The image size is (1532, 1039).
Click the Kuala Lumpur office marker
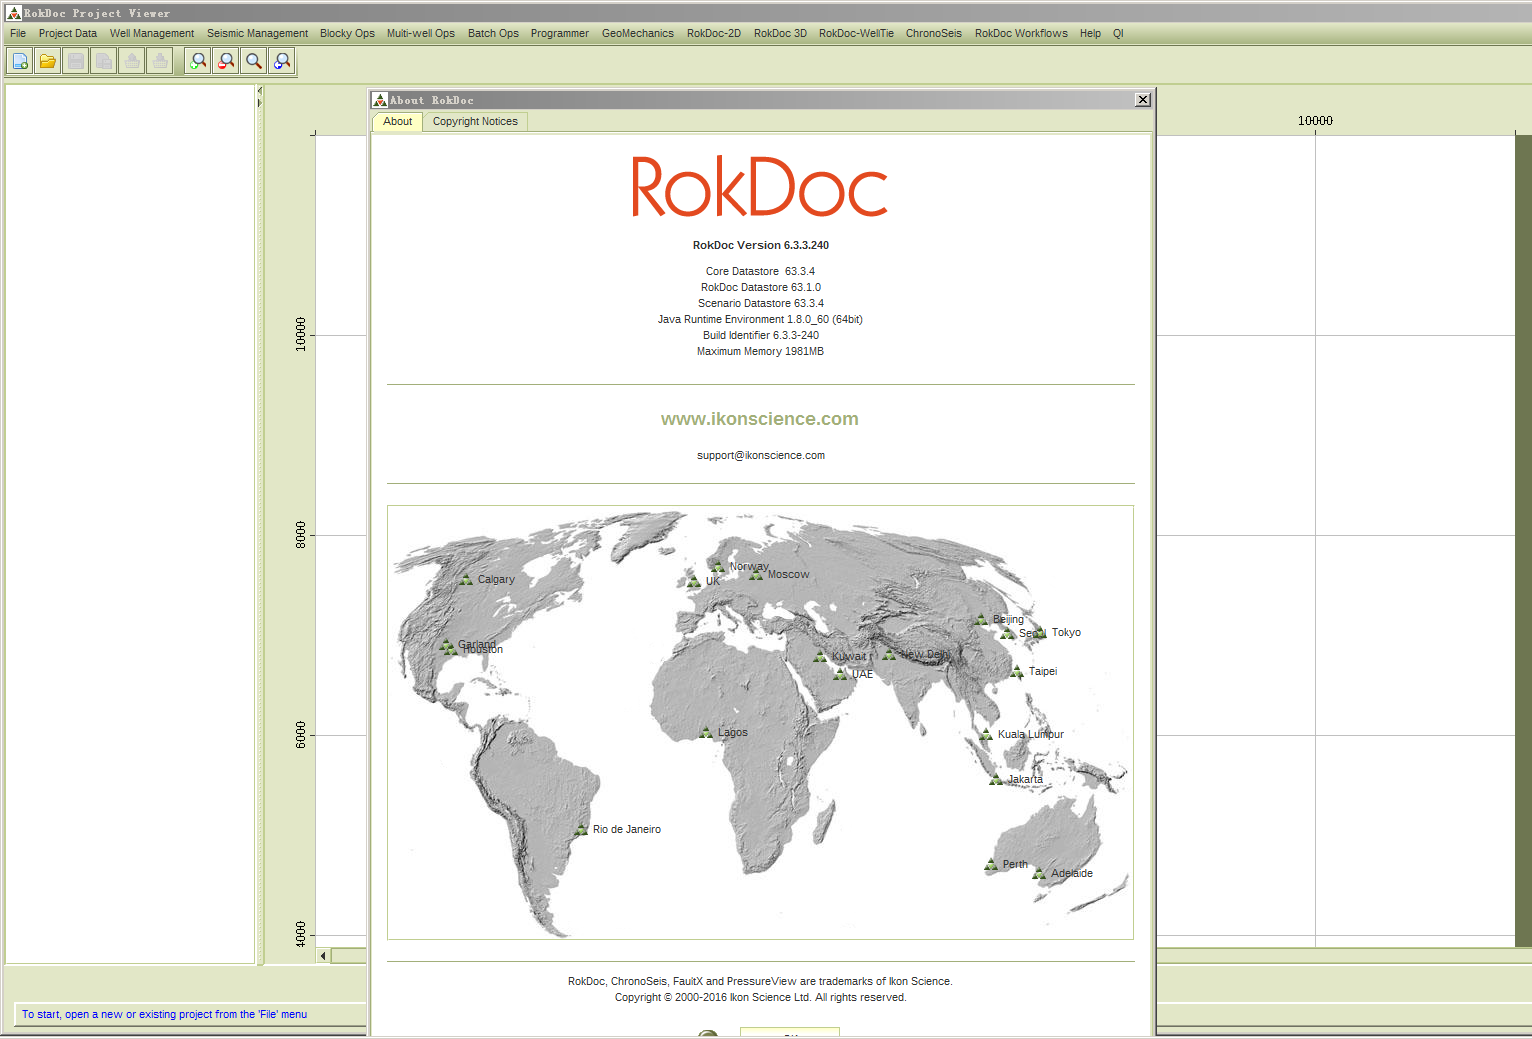[986, 735]
